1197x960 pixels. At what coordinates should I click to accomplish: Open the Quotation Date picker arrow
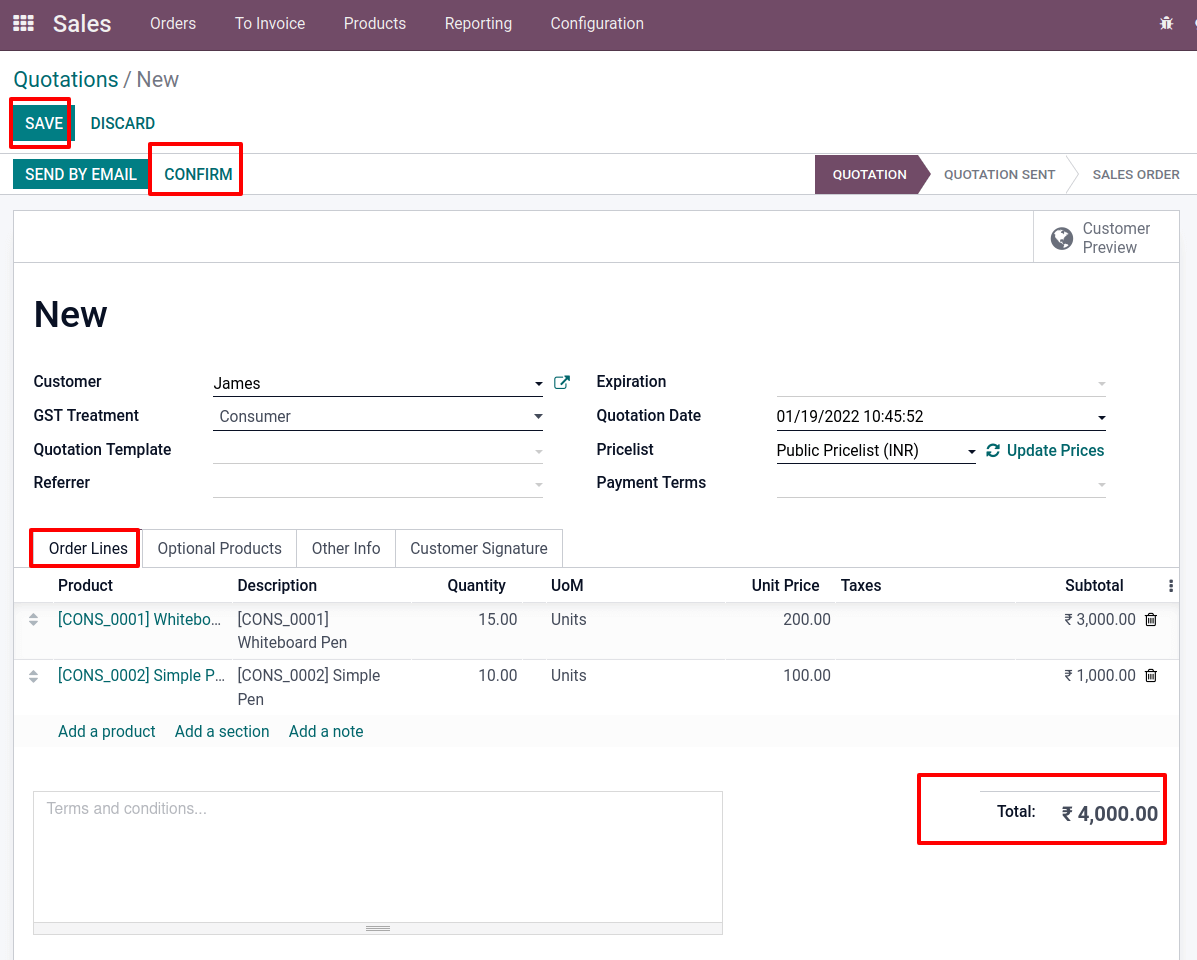1101,417
